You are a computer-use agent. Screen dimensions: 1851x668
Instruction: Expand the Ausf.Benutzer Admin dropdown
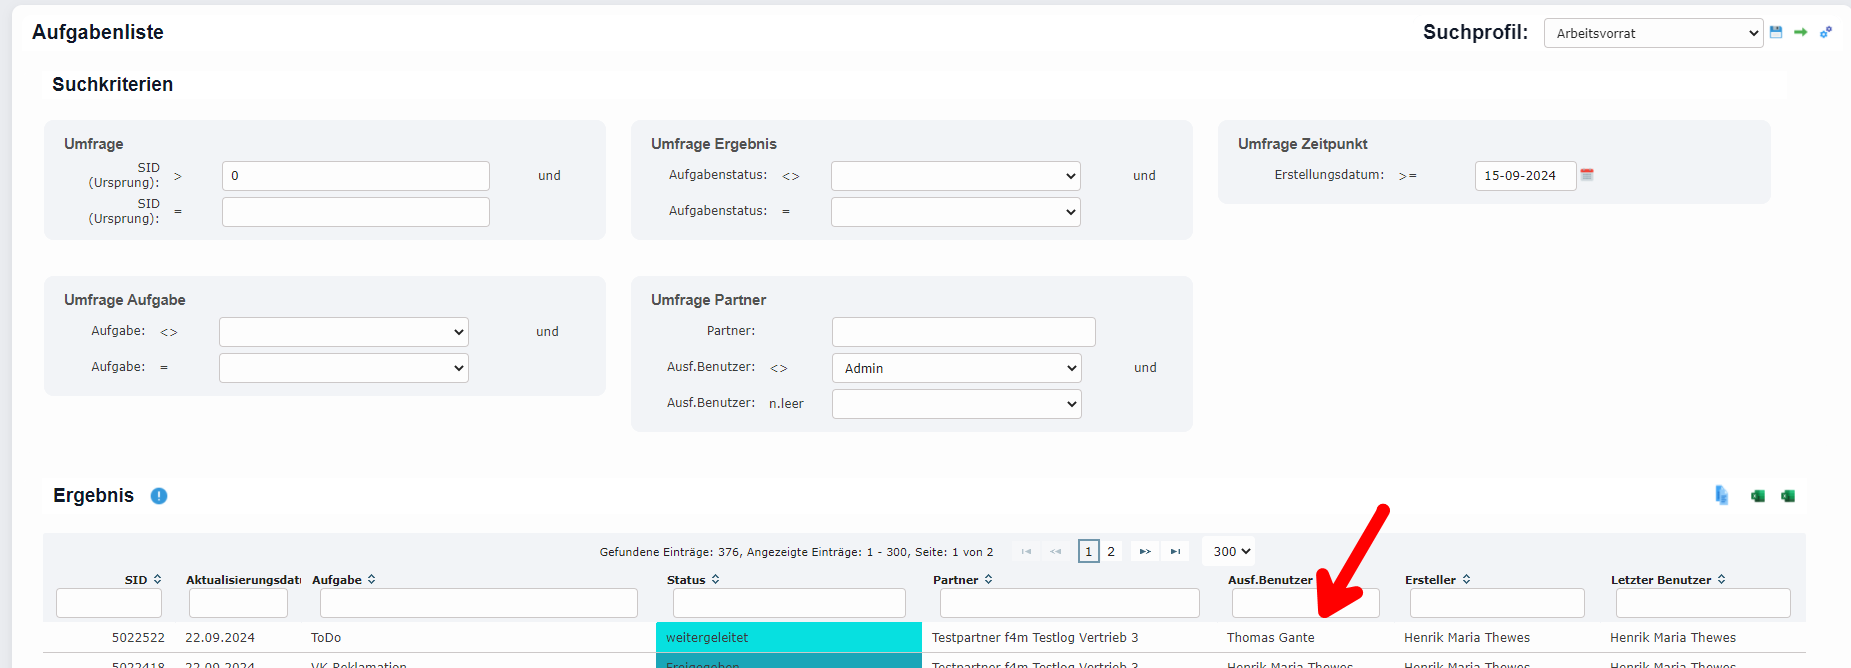click(x=956, y=368)
